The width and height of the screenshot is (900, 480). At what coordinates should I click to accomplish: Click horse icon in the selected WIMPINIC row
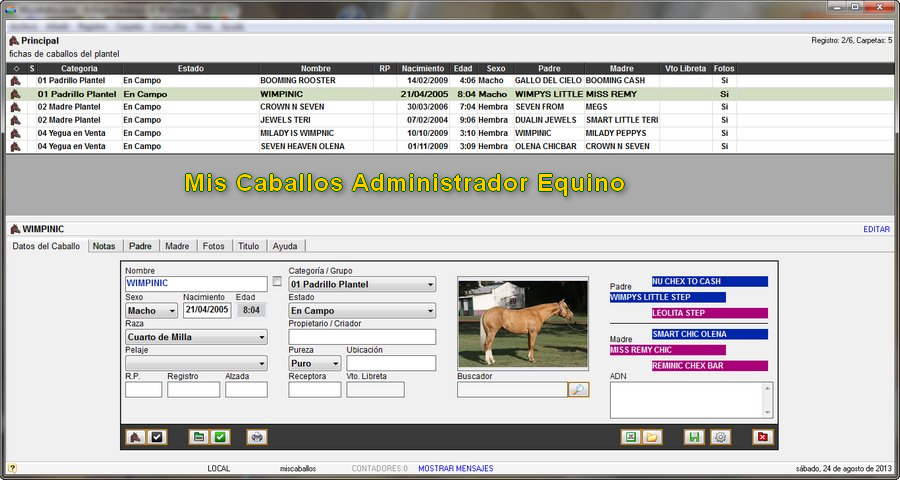click(15, 94)
